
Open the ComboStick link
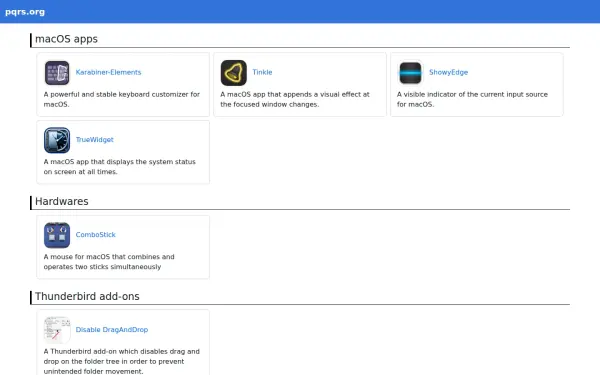pos(95,235)
